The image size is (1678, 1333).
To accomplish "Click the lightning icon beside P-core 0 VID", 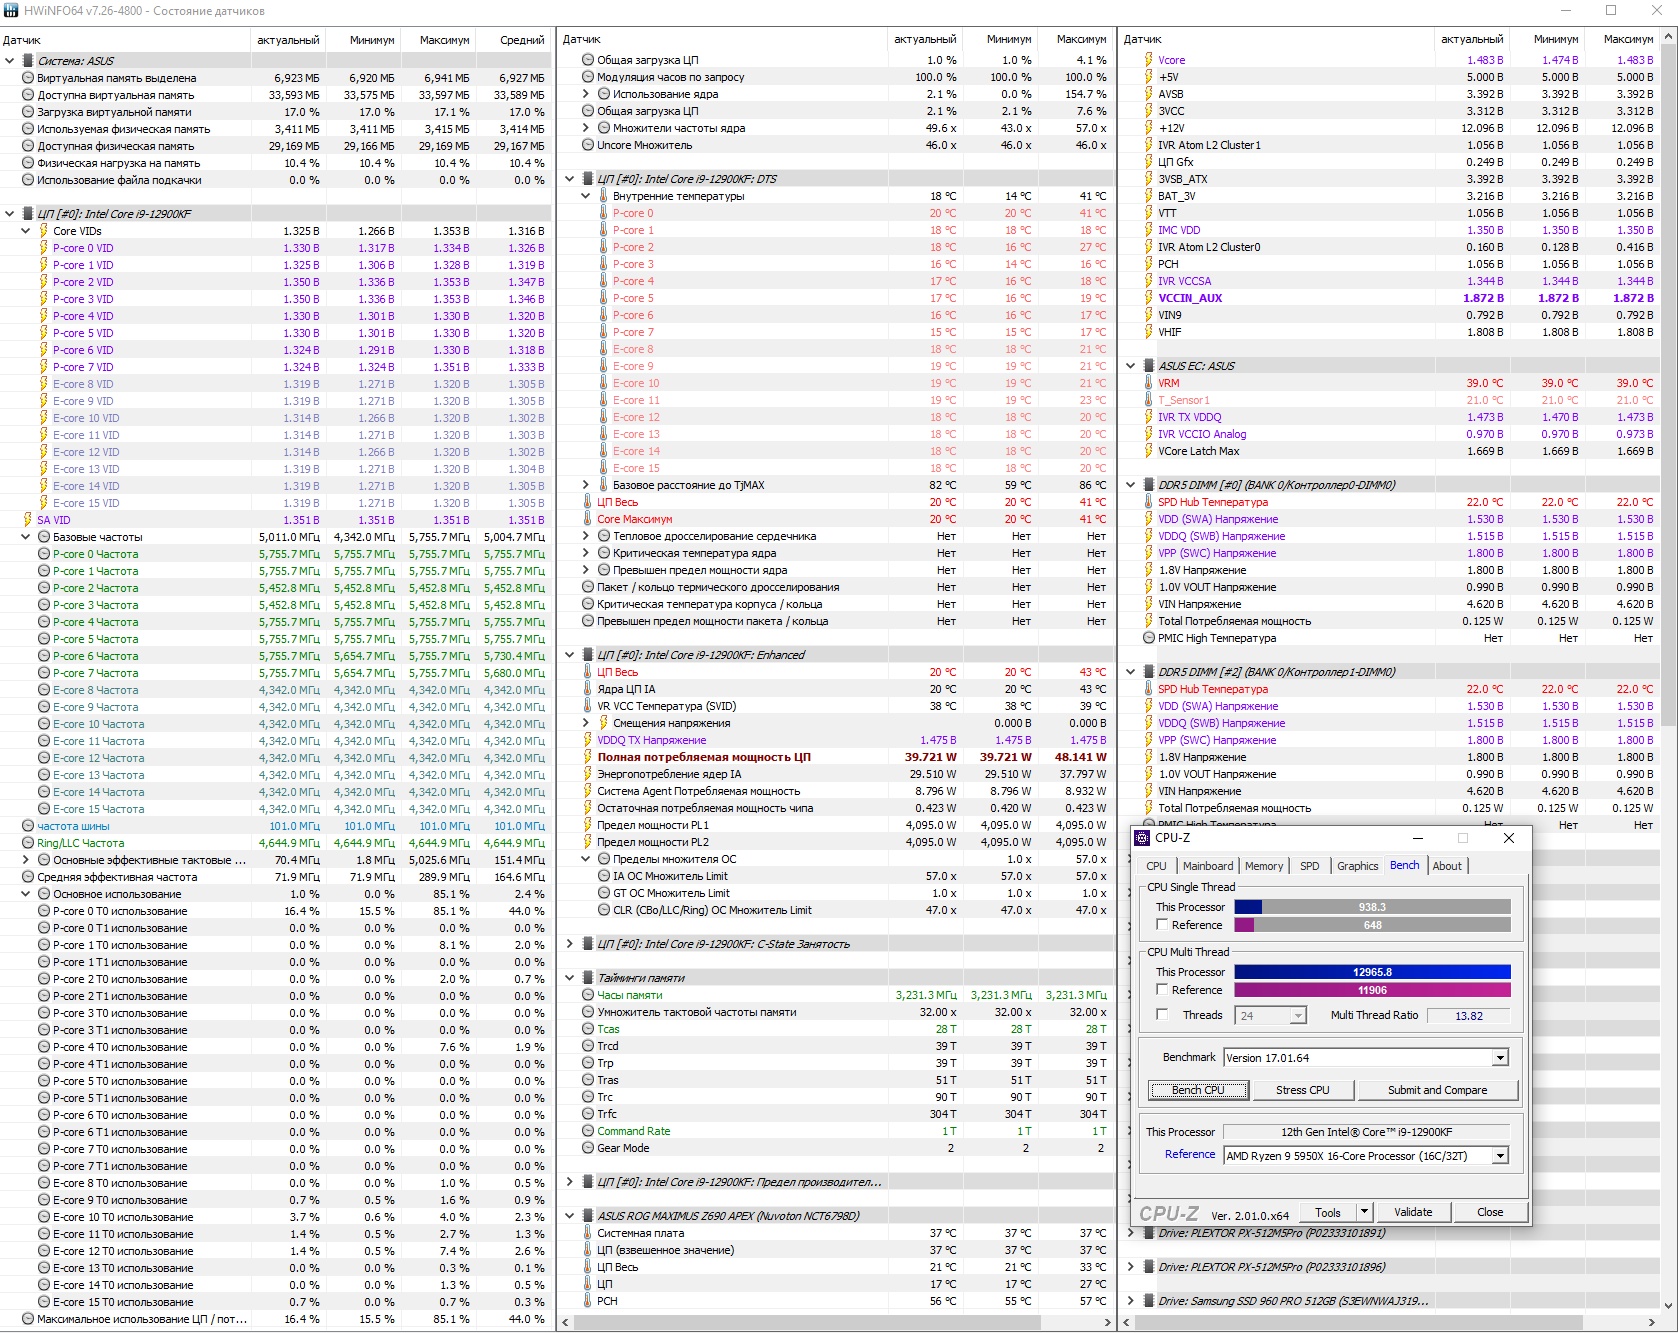I will (x=44, y=248).
